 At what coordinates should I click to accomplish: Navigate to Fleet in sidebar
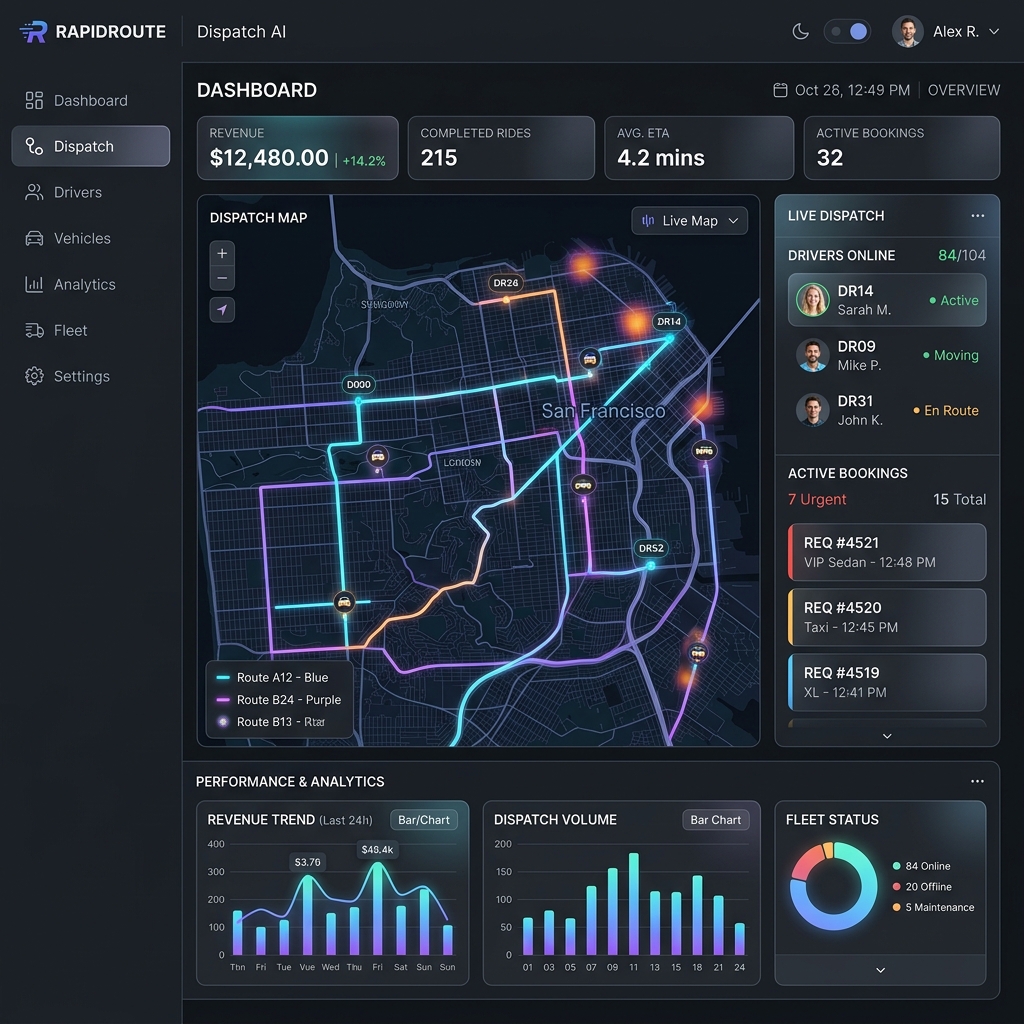pyautogui.click(x=90, y=330)
